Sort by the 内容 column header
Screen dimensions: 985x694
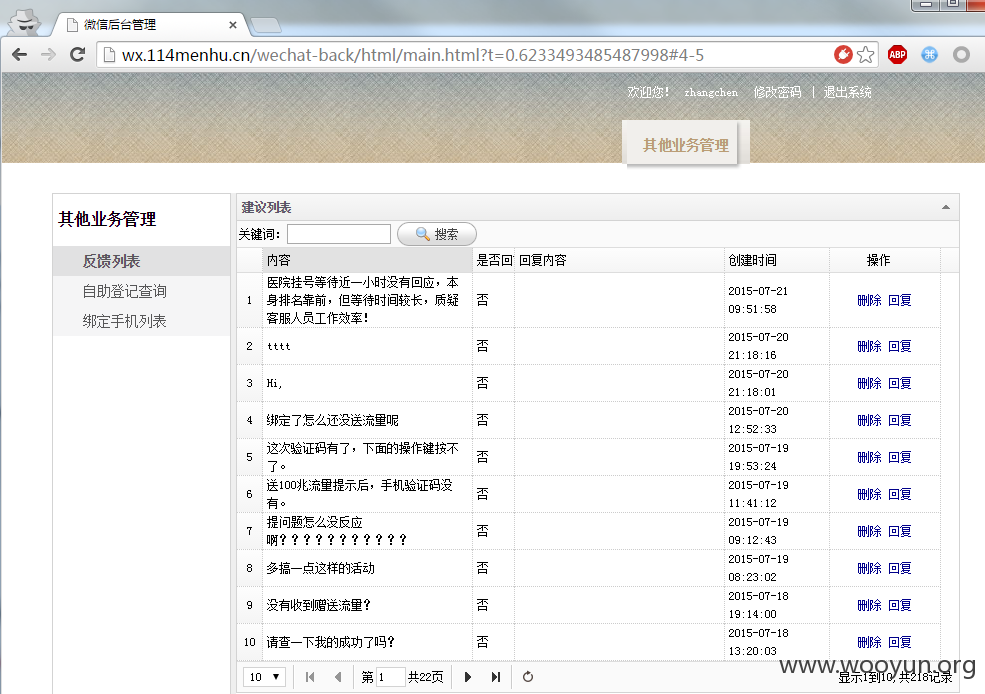367,260
